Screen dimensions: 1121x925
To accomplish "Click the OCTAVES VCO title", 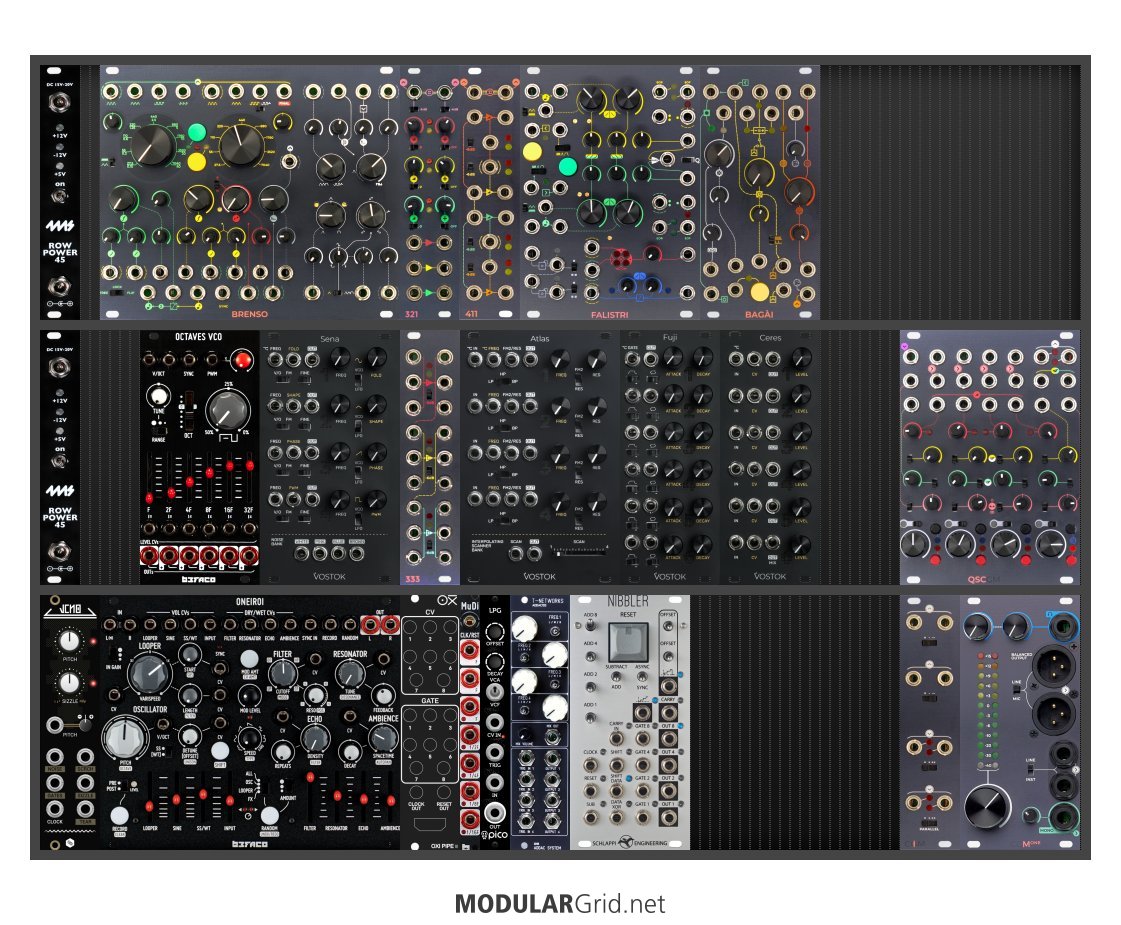I will 198,337.
